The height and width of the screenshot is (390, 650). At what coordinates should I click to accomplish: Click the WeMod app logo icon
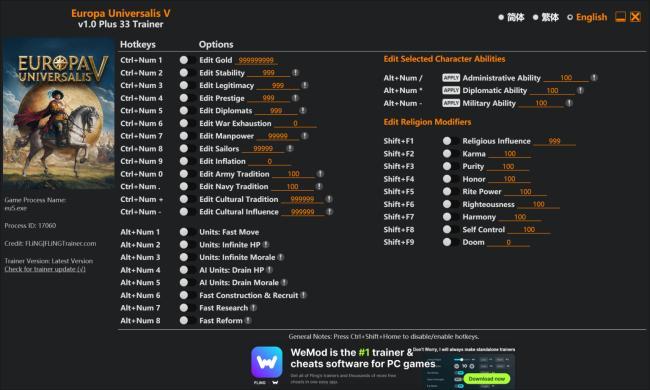(267, 362)
